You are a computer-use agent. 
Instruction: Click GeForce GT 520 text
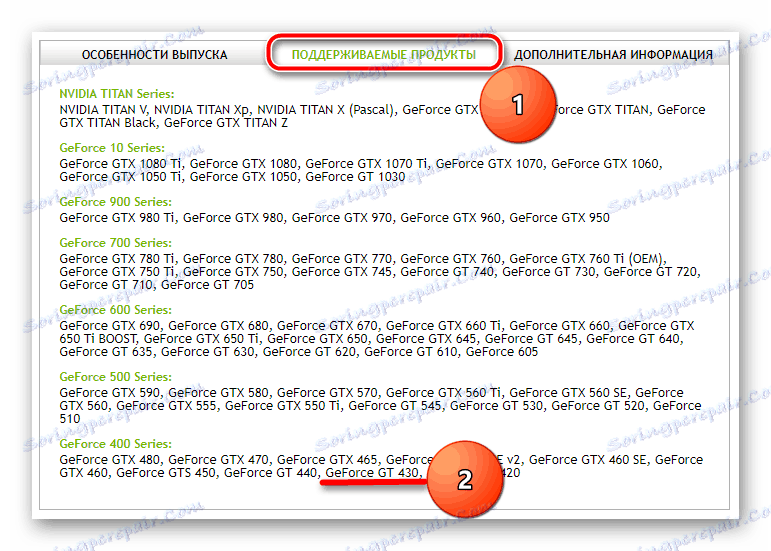(597, 406)
